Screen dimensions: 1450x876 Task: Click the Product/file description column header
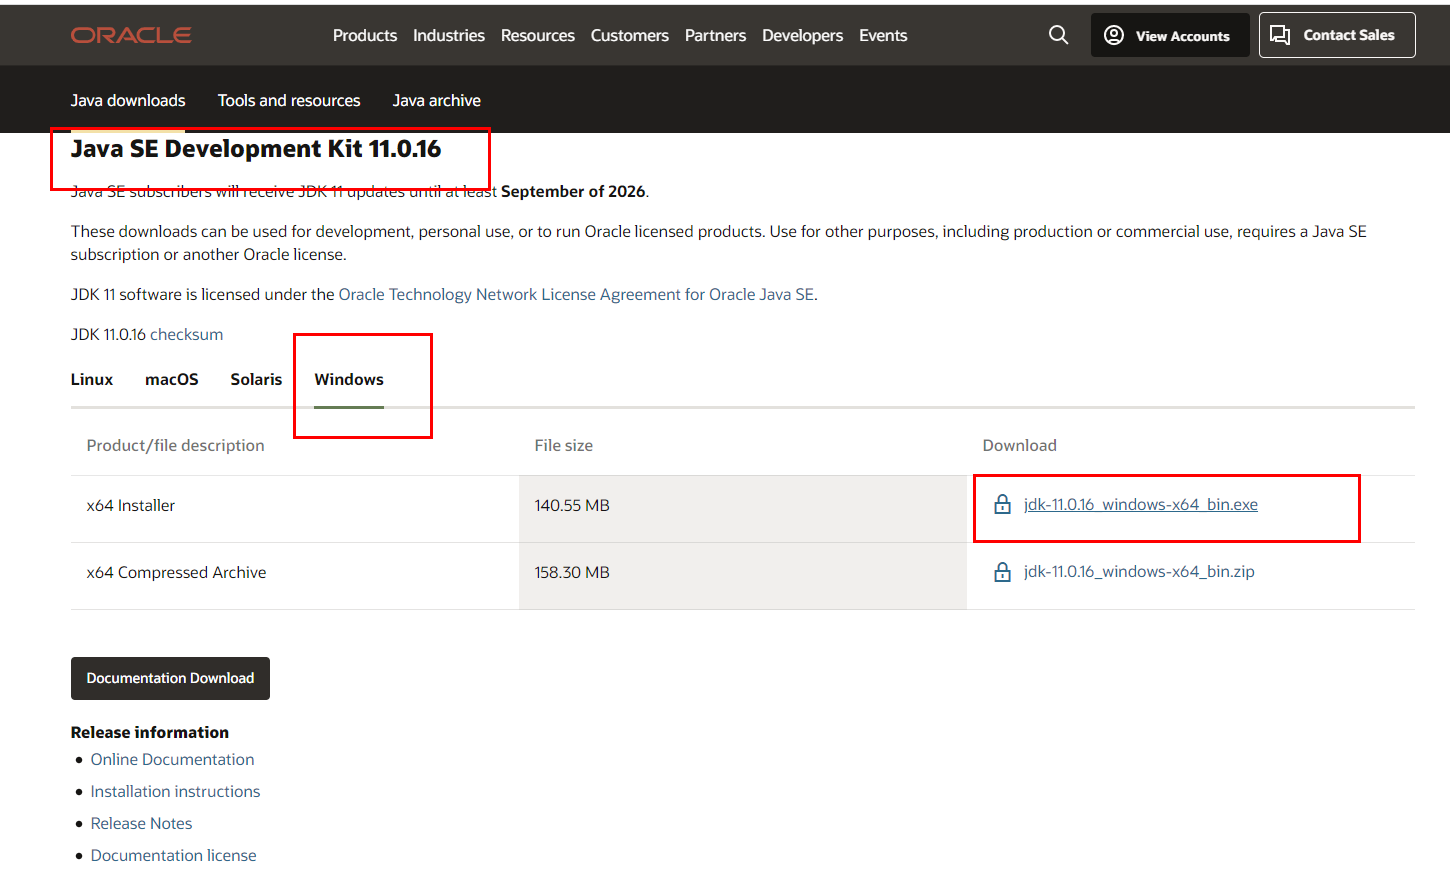(175, 445)
